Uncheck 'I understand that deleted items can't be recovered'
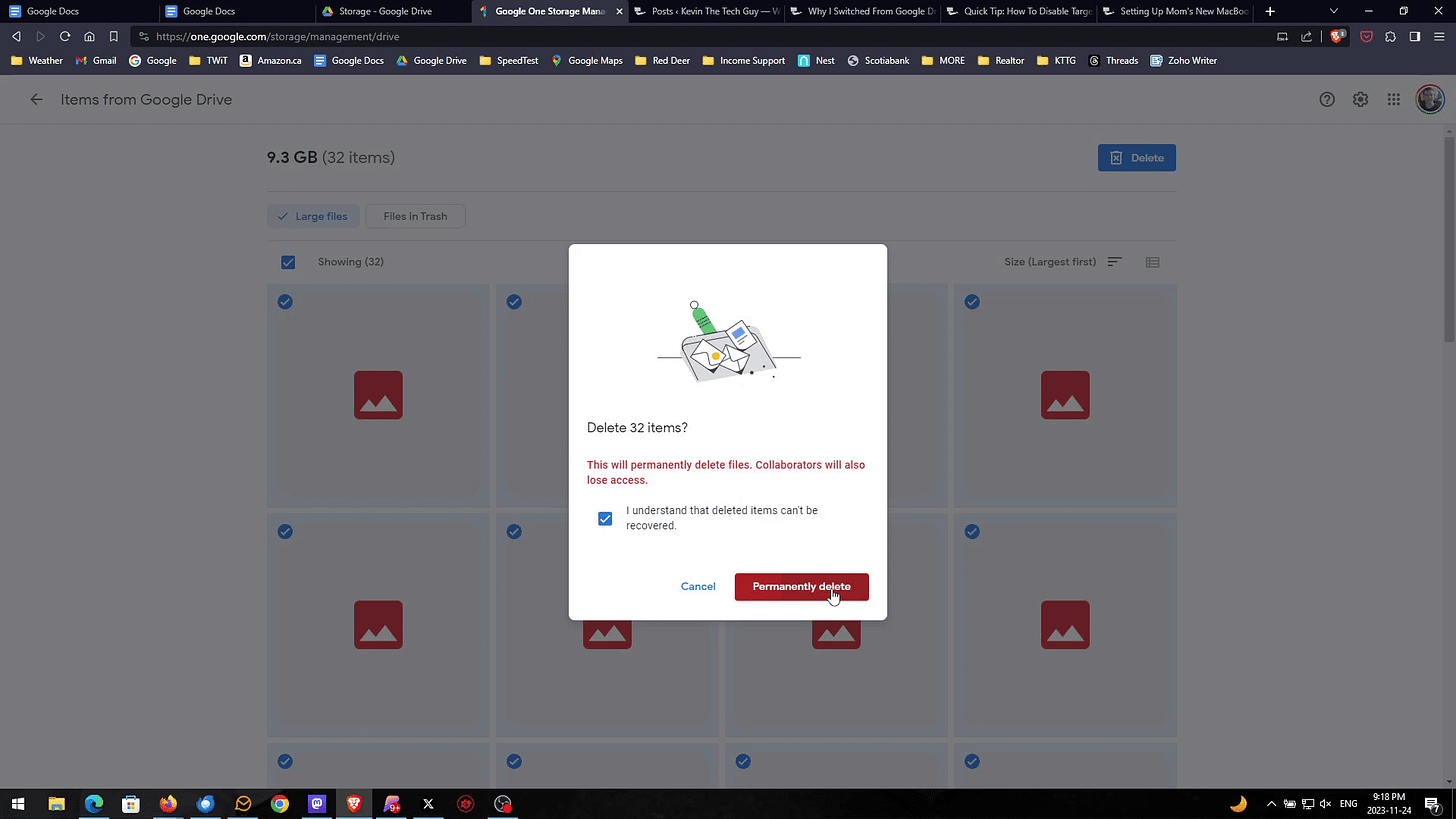Image resolution: width=1456 pixels, height=819 pixels. point(605,518)
